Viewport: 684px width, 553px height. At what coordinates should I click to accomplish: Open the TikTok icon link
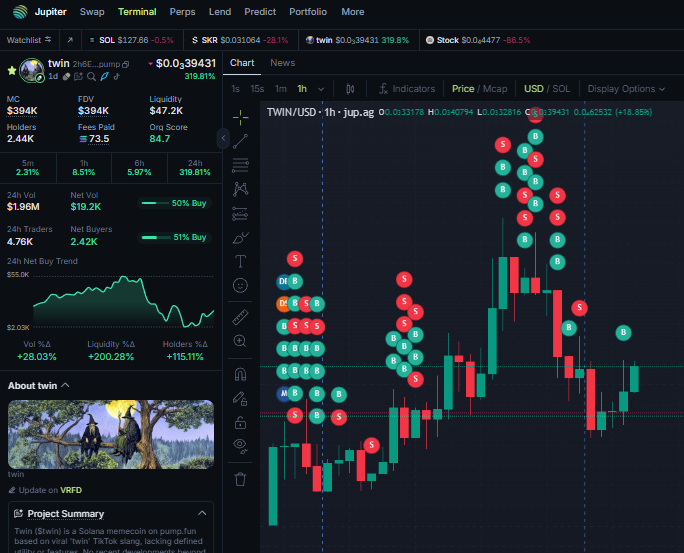(116, 77)
